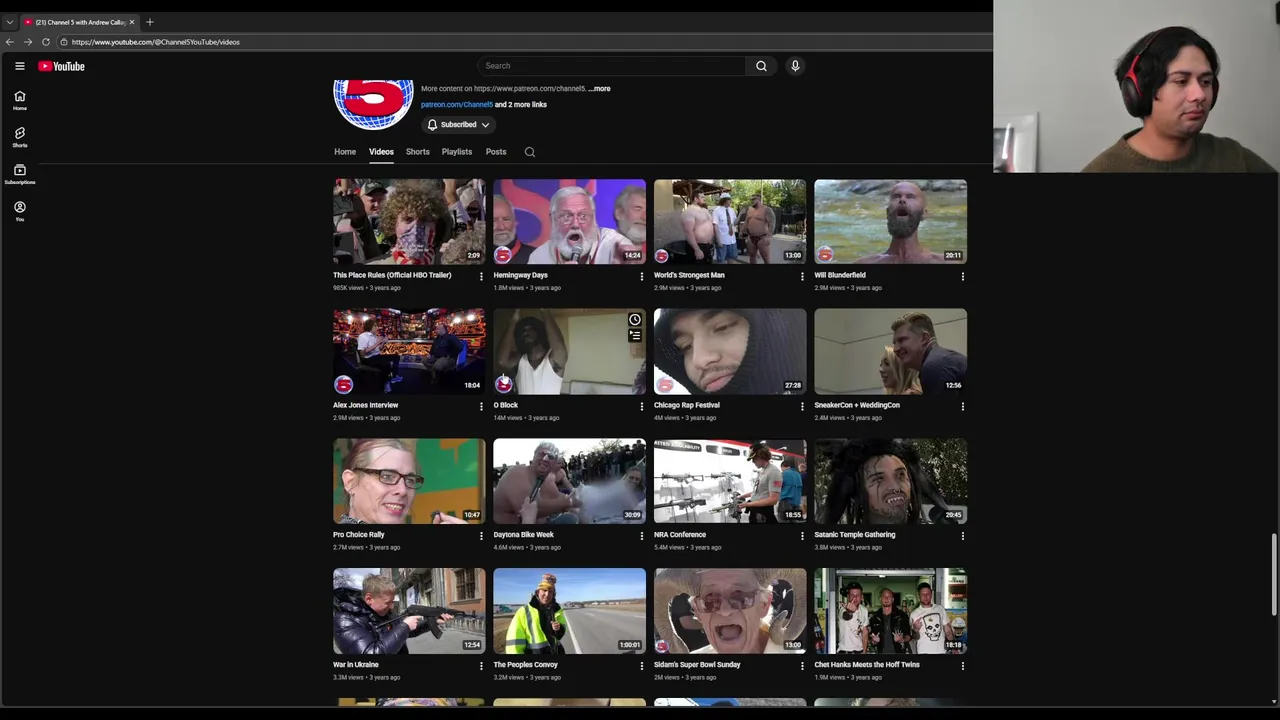
Task: Open a new browser tab
Action: point(150,22)
